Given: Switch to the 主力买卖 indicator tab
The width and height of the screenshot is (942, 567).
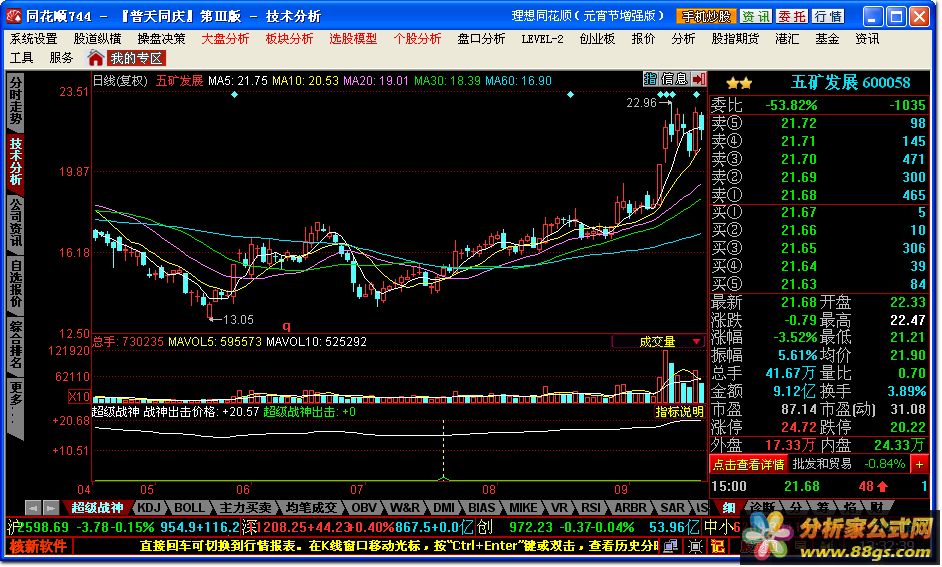Looking at the screenshot, I should (245, 508).
